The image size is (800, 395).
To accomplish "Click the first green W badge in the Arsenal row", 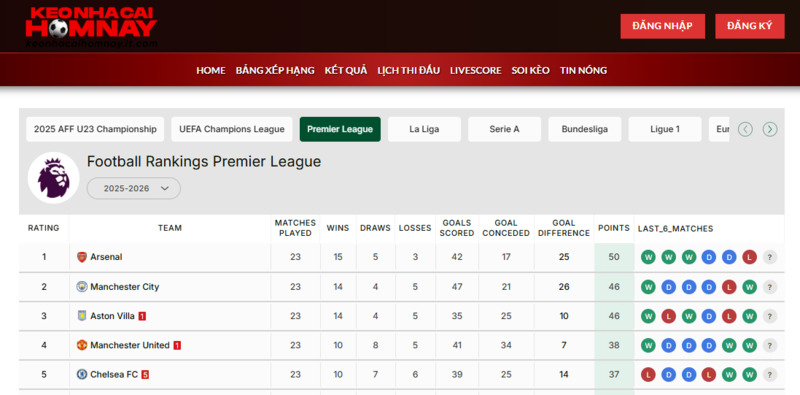I will coord(648,257).
